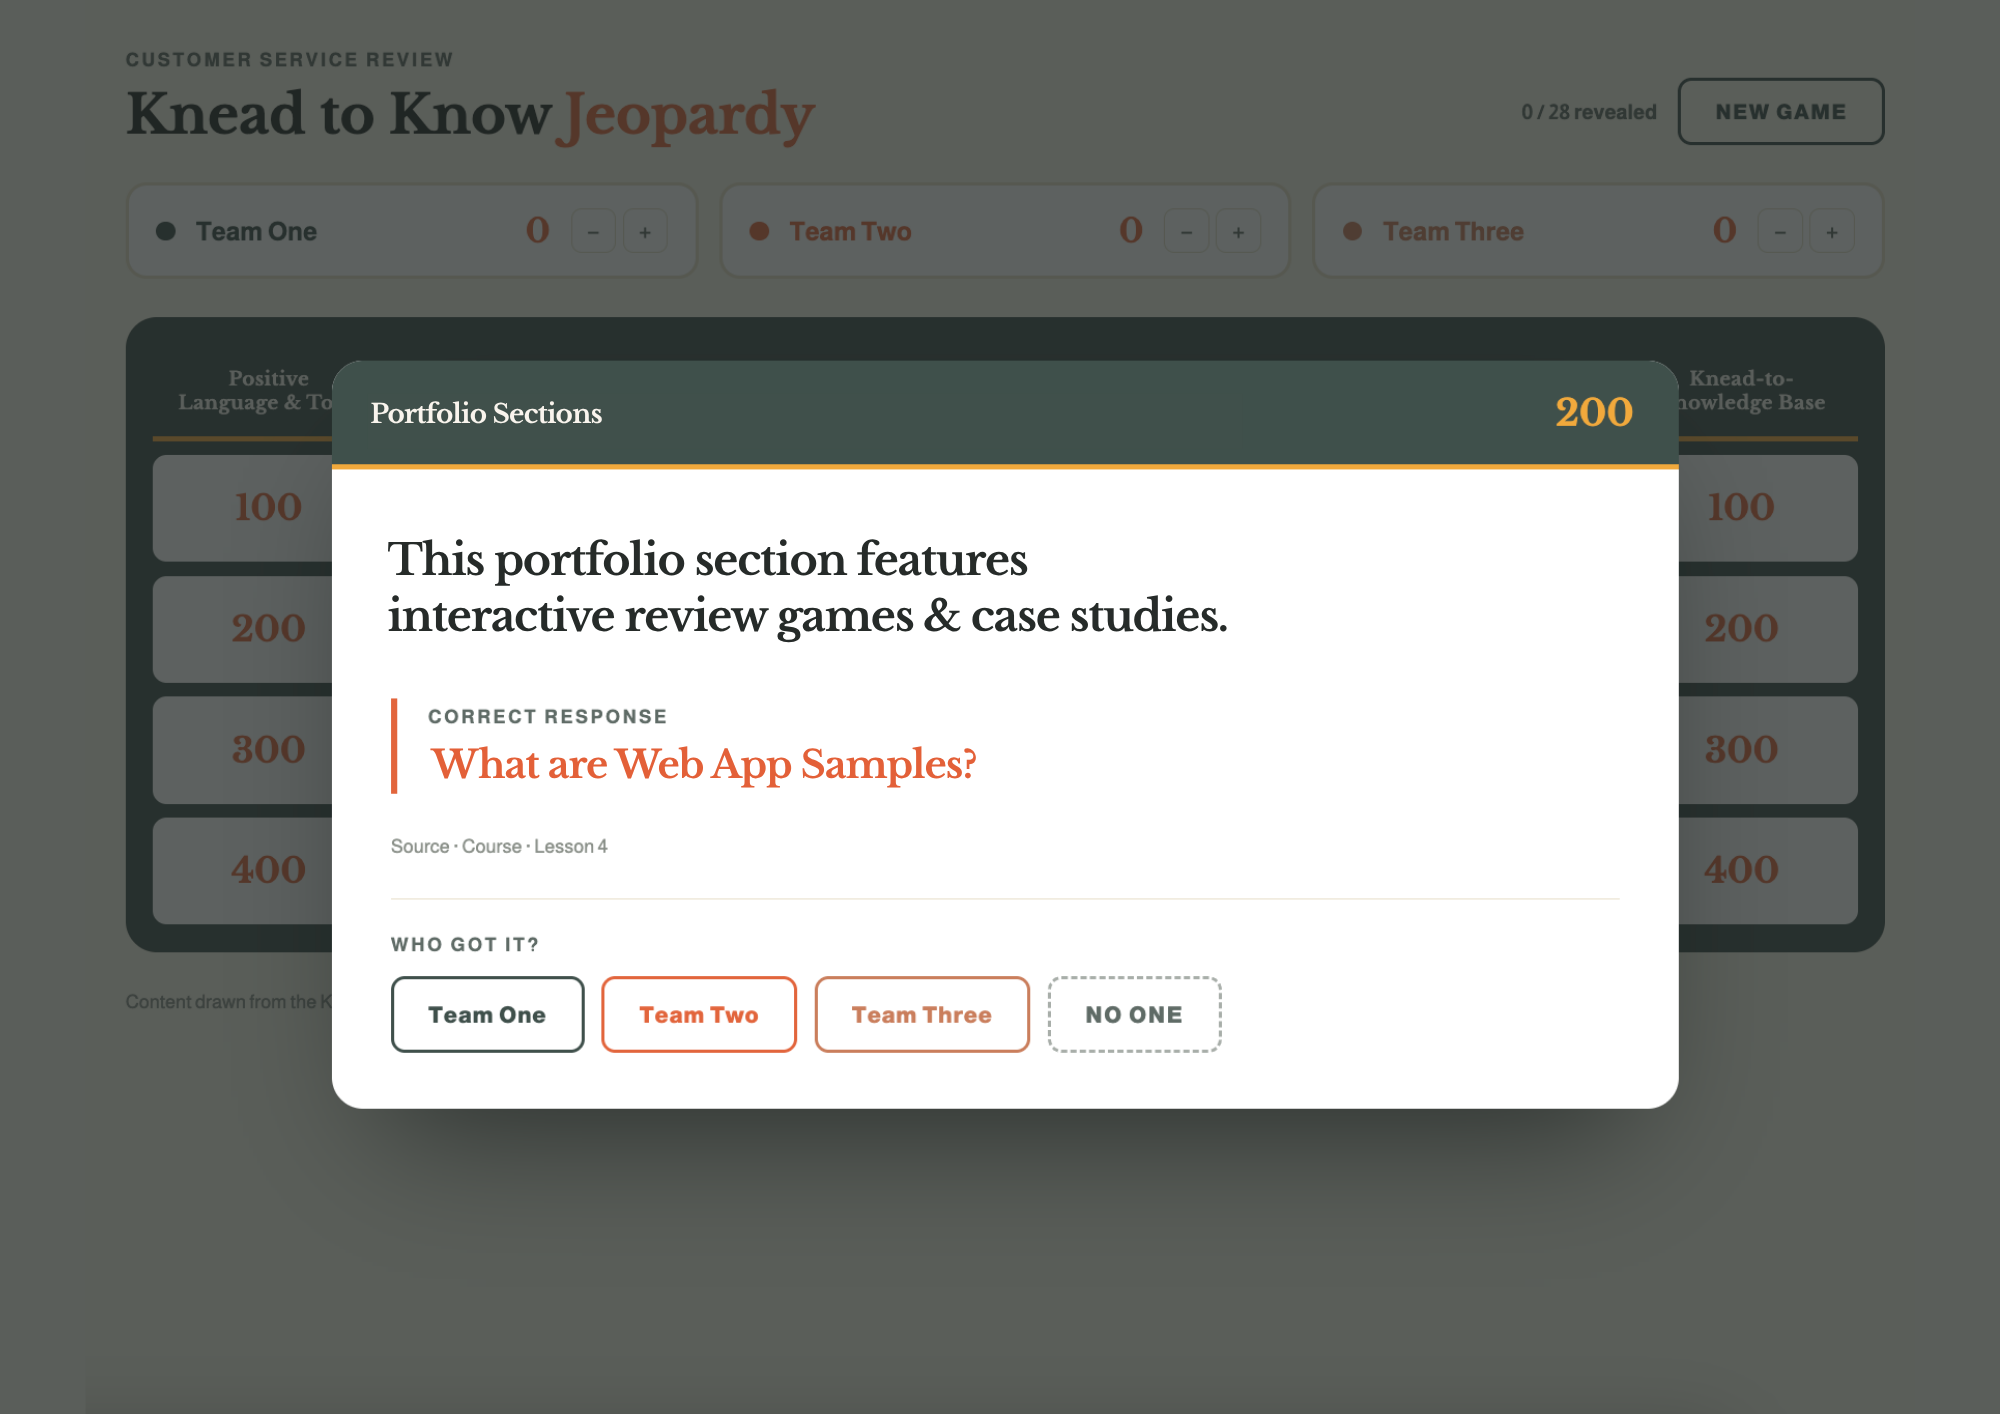The width and height of the screenshot is (2000, 1414).
Task: Increase Team Two's score with plus
Action: [1238, 231]
